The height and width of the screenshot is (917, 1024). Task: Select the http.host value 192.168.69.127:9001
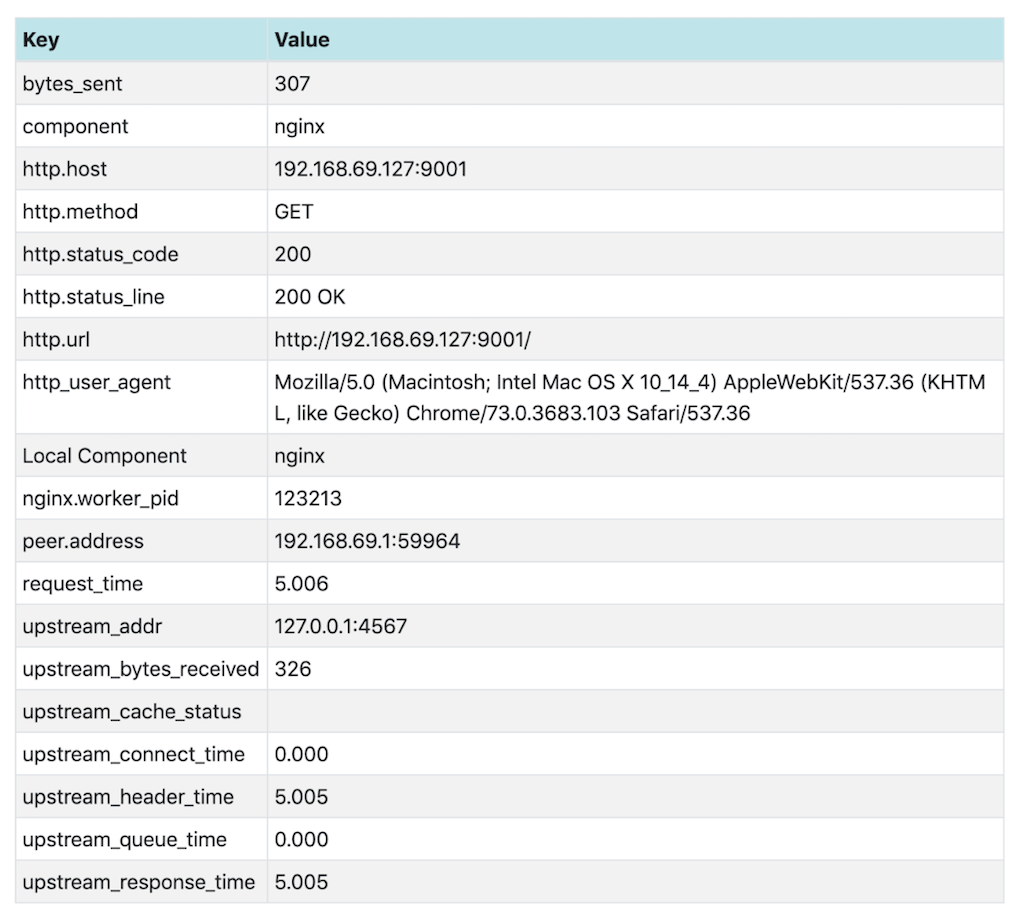click(370, 169)
